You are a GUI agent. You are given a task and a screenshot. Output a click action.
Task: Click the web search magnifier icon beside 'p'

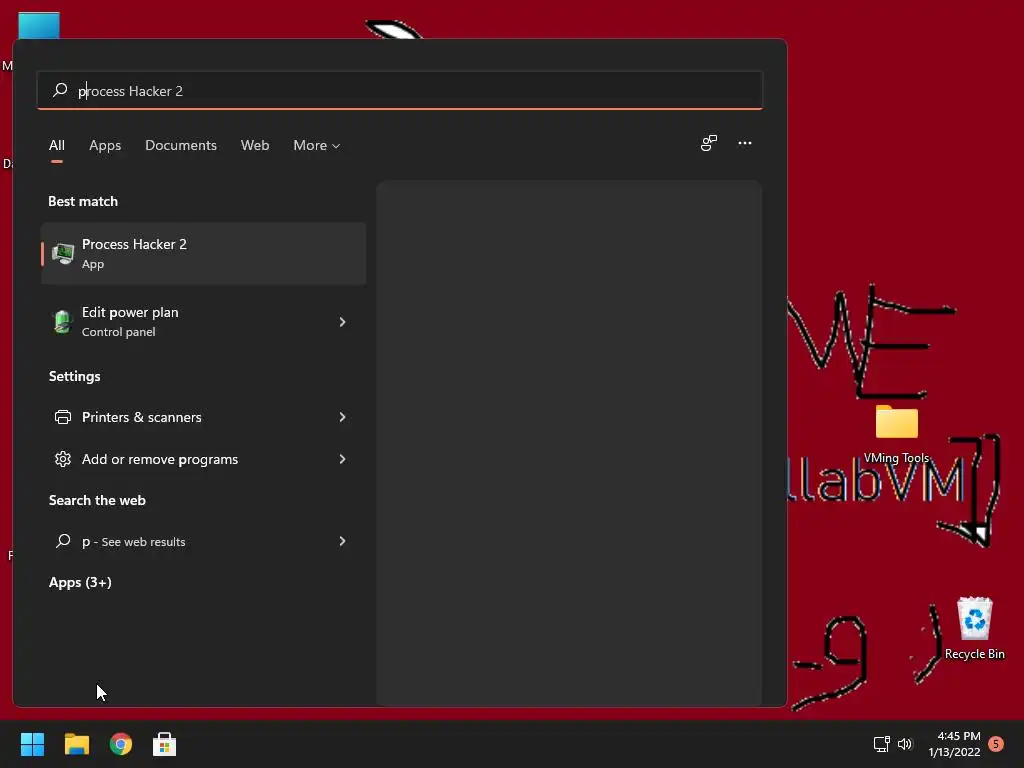(x=63, y=541)
